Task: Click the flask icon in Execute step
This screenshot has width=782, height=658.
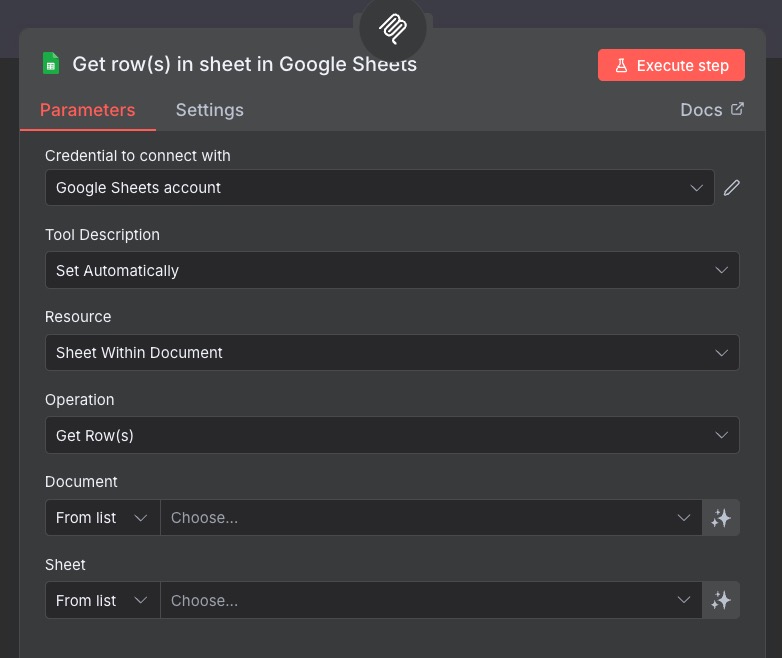Action: click(621, 66)
